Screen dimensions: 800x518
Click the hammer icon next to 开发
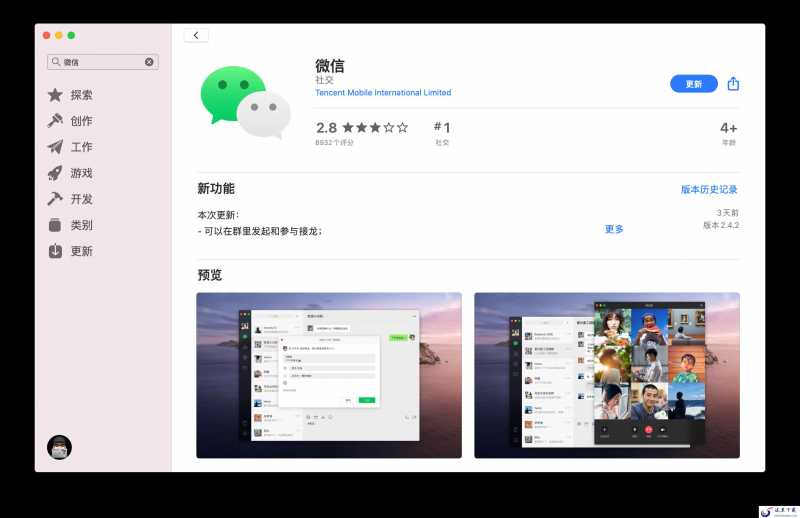click(55, 199)
